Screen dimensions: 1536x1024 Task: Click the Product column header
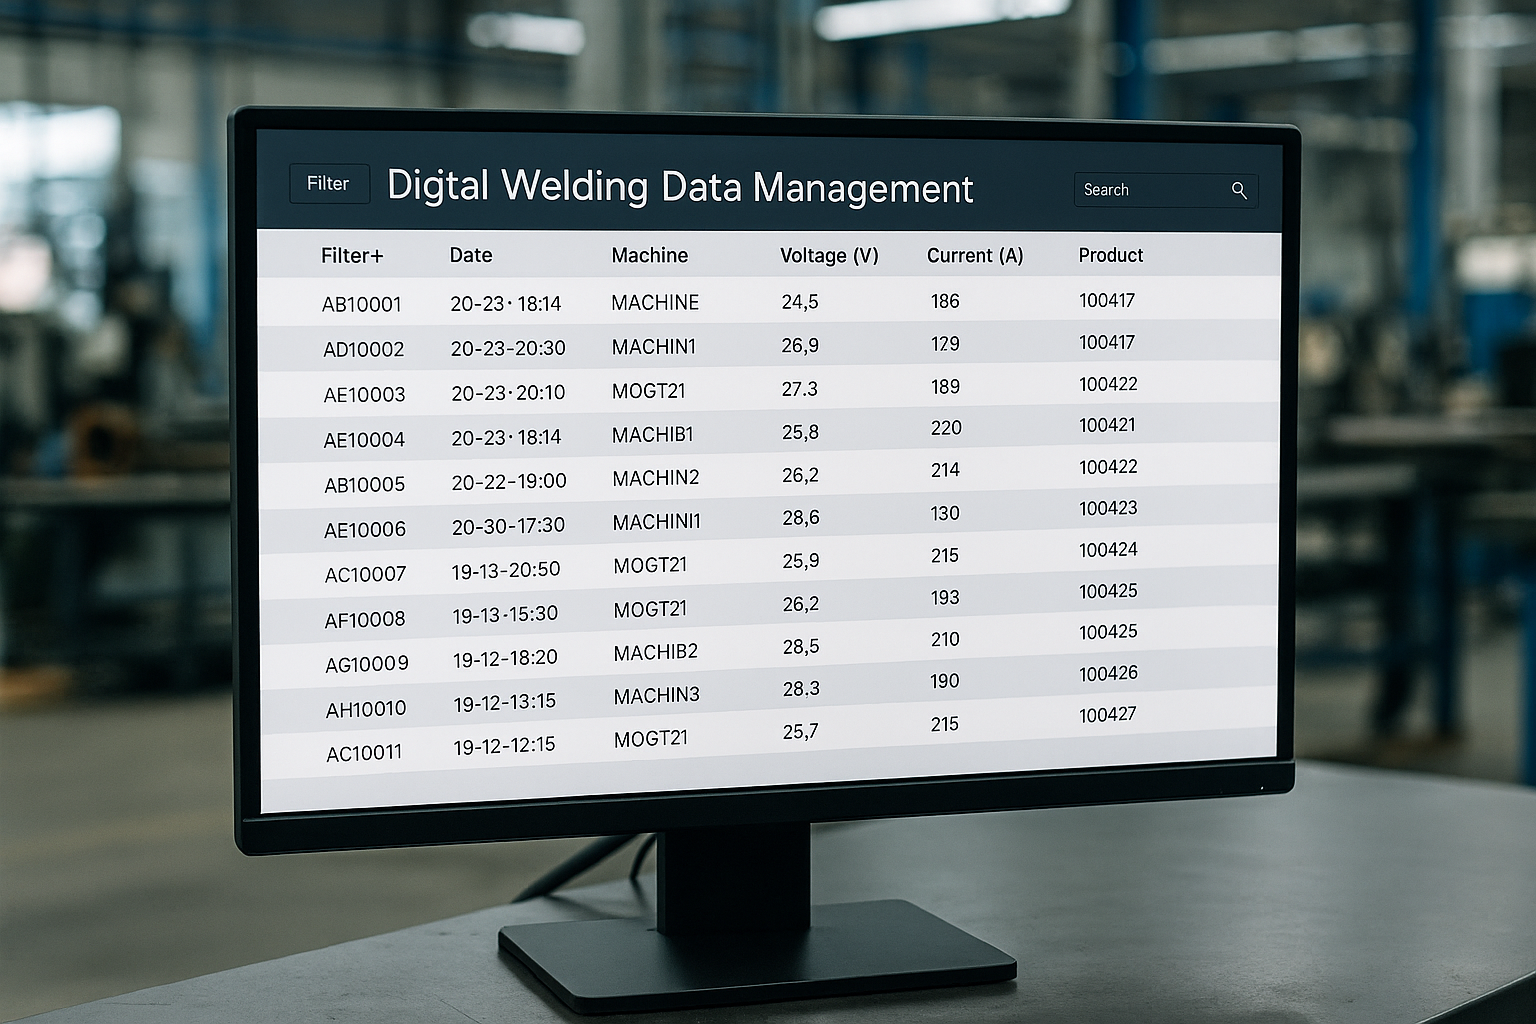(x=1110, y=255)
